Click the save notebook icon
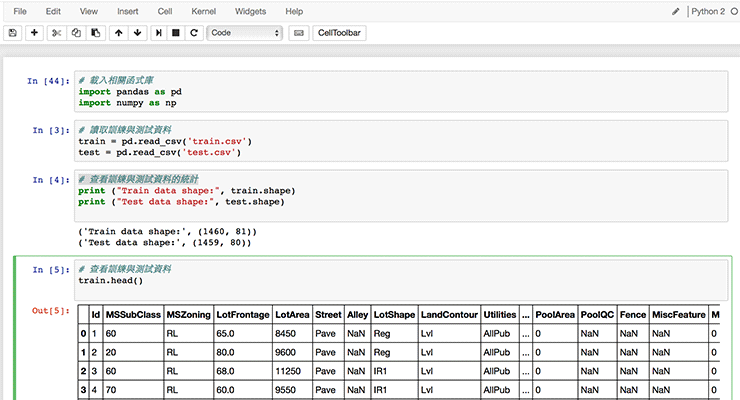Viewport: 740px width, 400px height. tap(12, 33)
